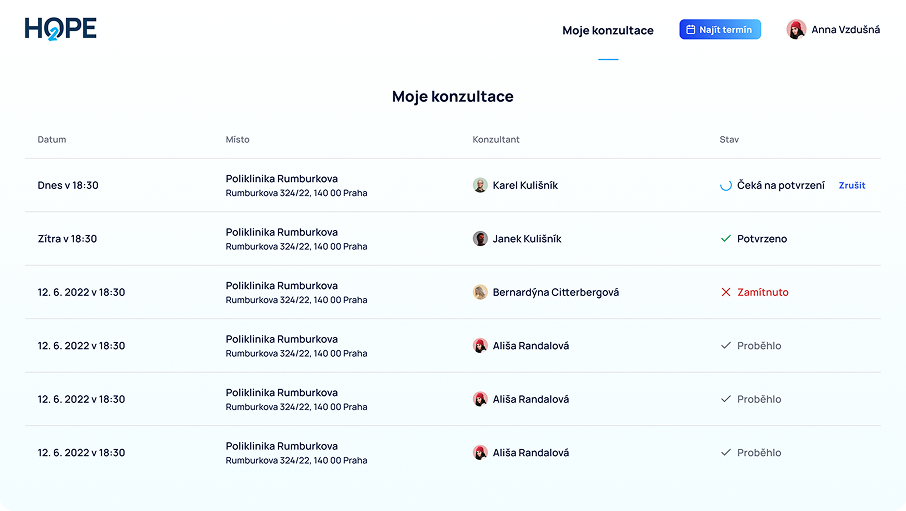Click the Místo column header
Viewport: 906px width, 511px height.
[238, 140]
